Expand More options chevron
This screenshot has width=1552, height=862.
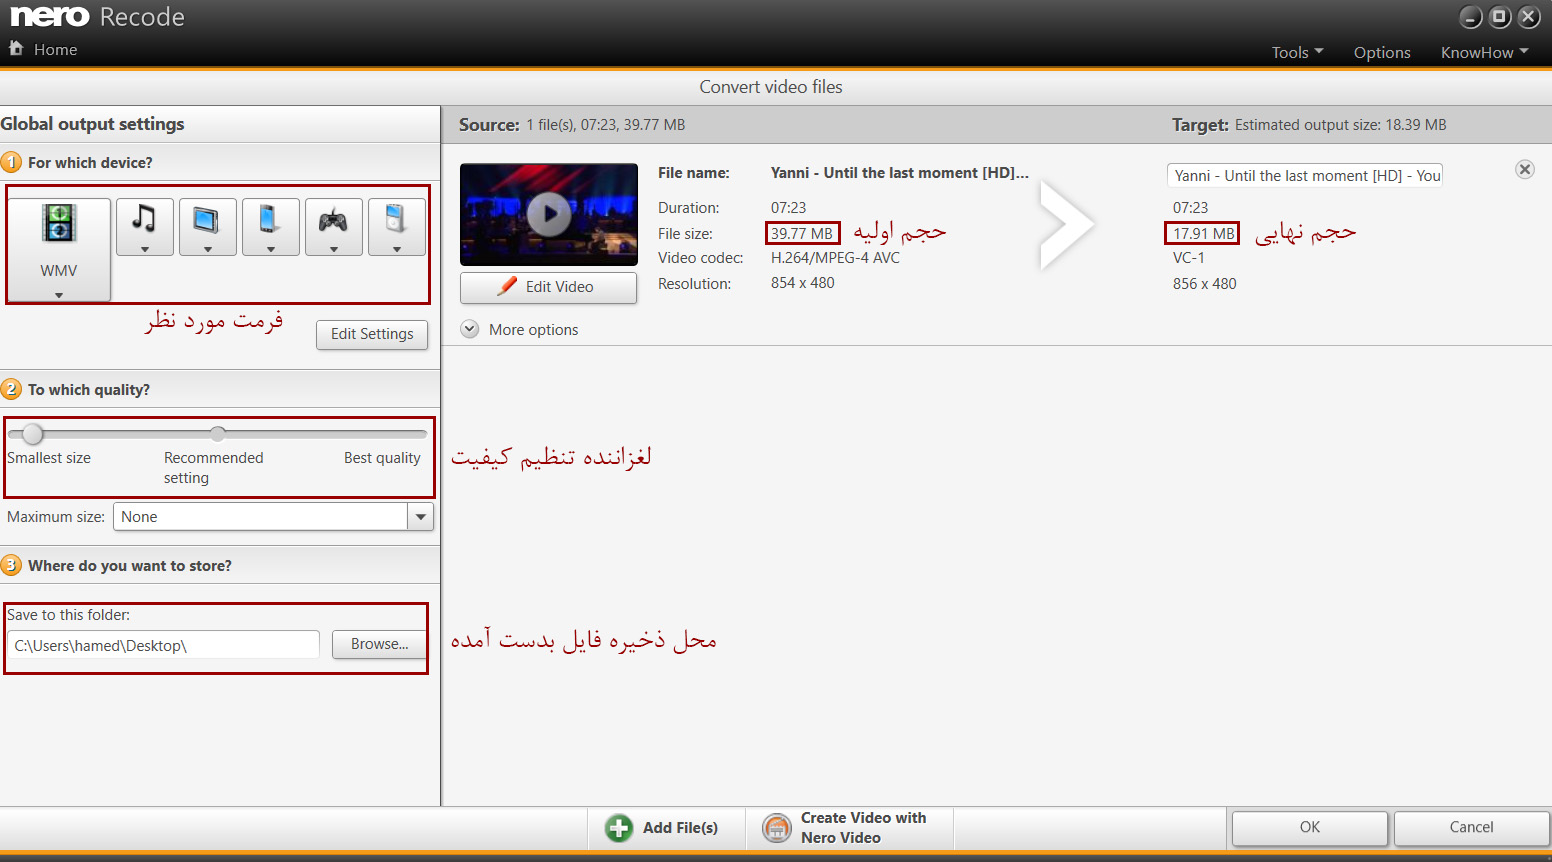click(x=470, y=329)
